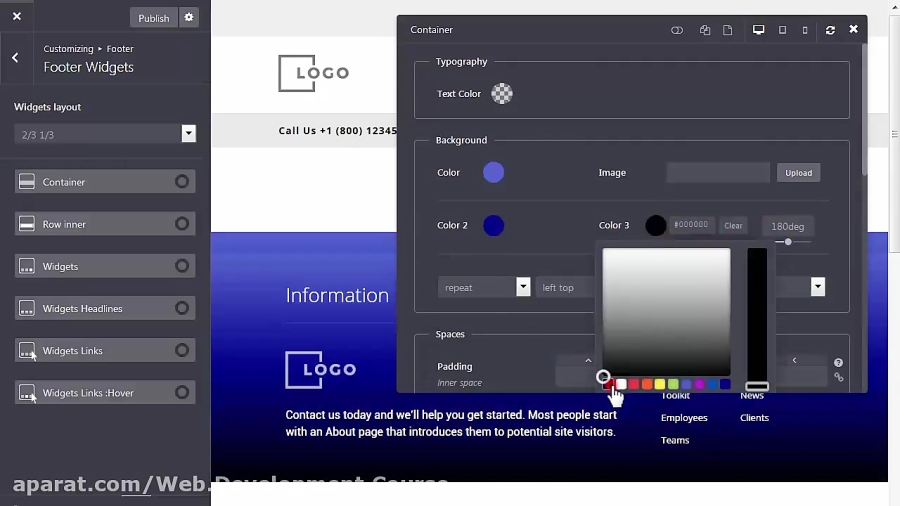Clear the Color 3 value
900x506 pixels.
733,225
